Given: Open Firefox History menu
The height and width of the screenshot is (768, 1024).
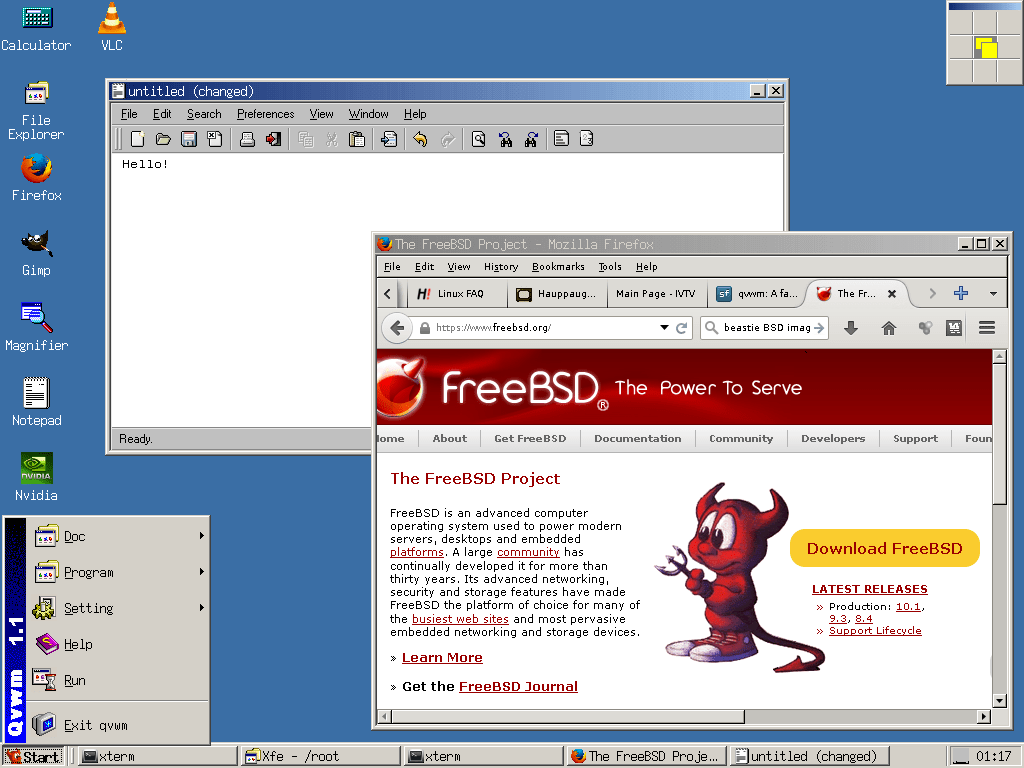Looking at the screenshot, I should tap(501, 266).
